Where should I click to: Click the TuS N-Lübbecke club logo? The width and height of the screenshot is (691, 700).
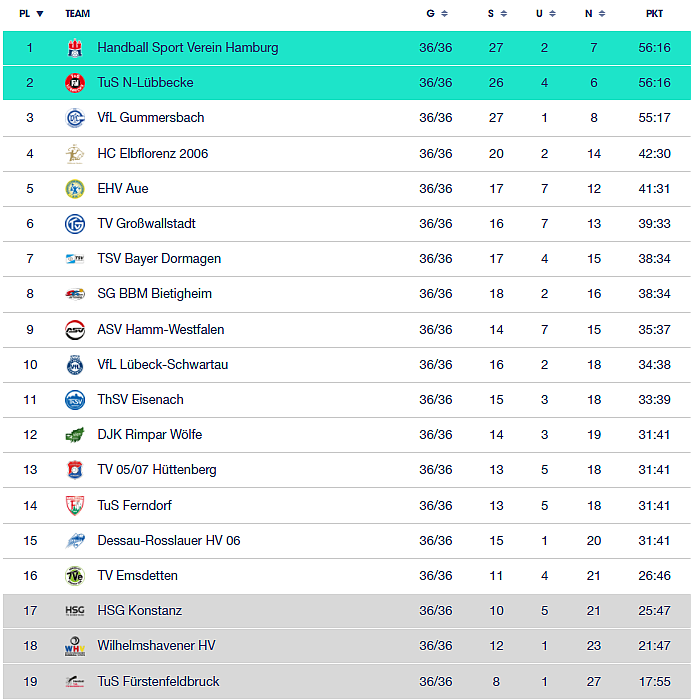(75, 83)
